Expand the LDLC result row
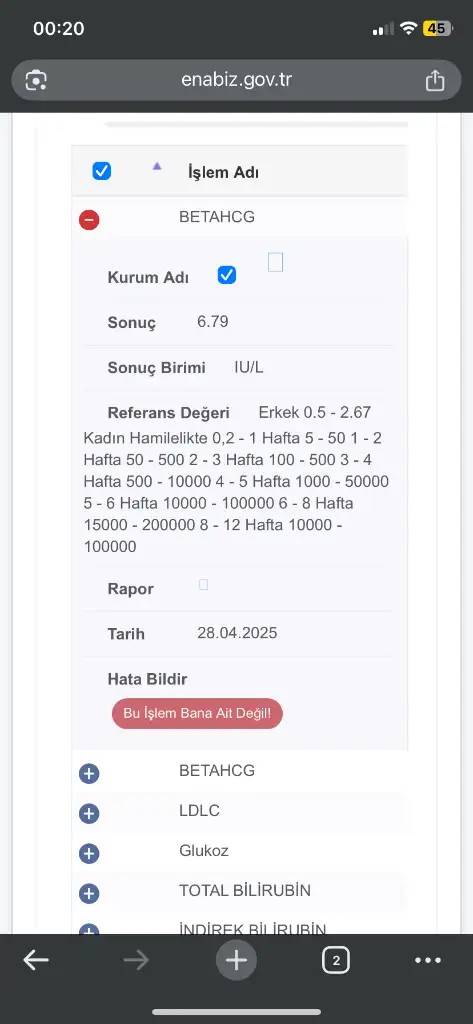 (89, 814)
